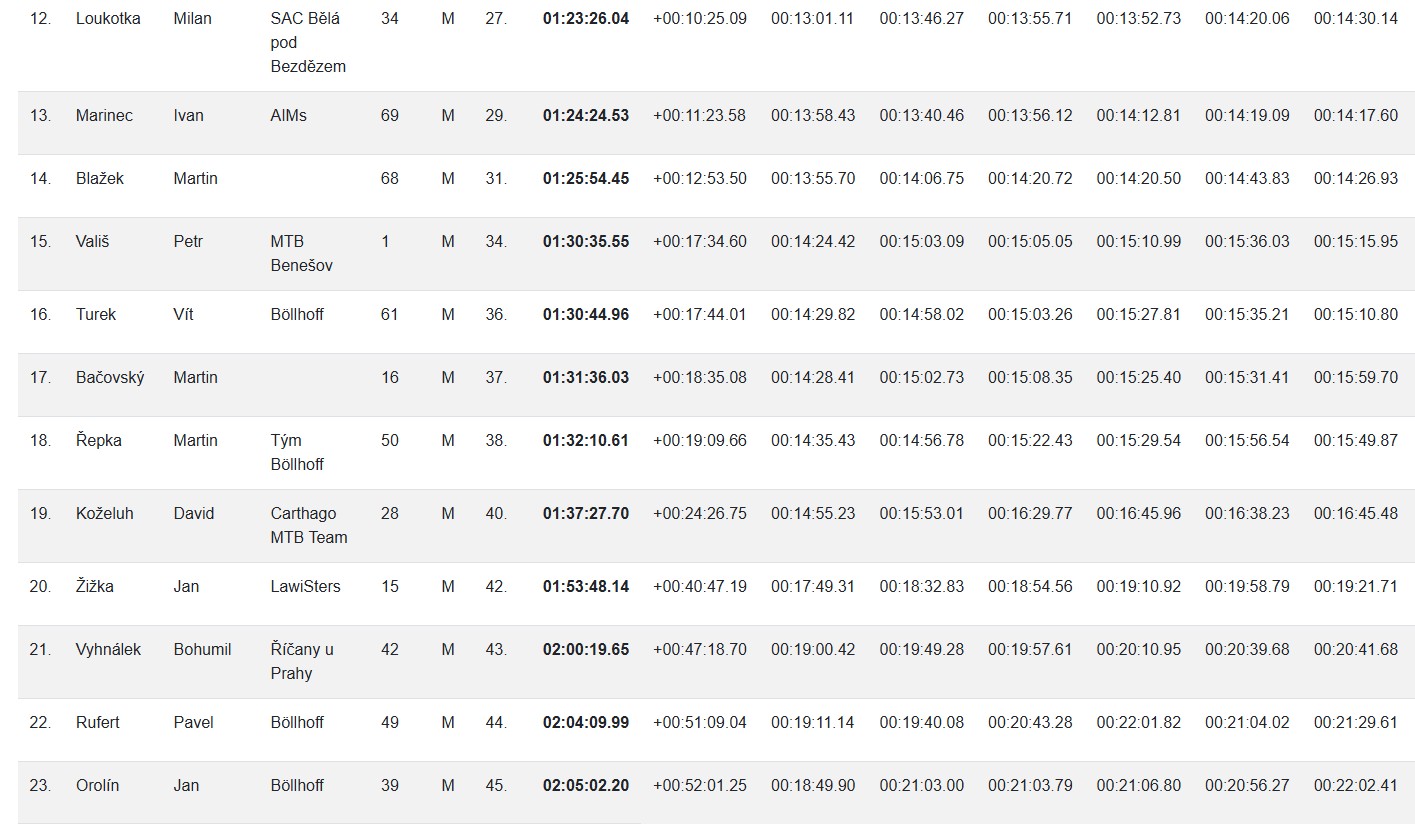This screenshot has height=829, width=1415.
Task: Click the surname Koželuh
Action: pyautogui.click(x=104, y=514)
